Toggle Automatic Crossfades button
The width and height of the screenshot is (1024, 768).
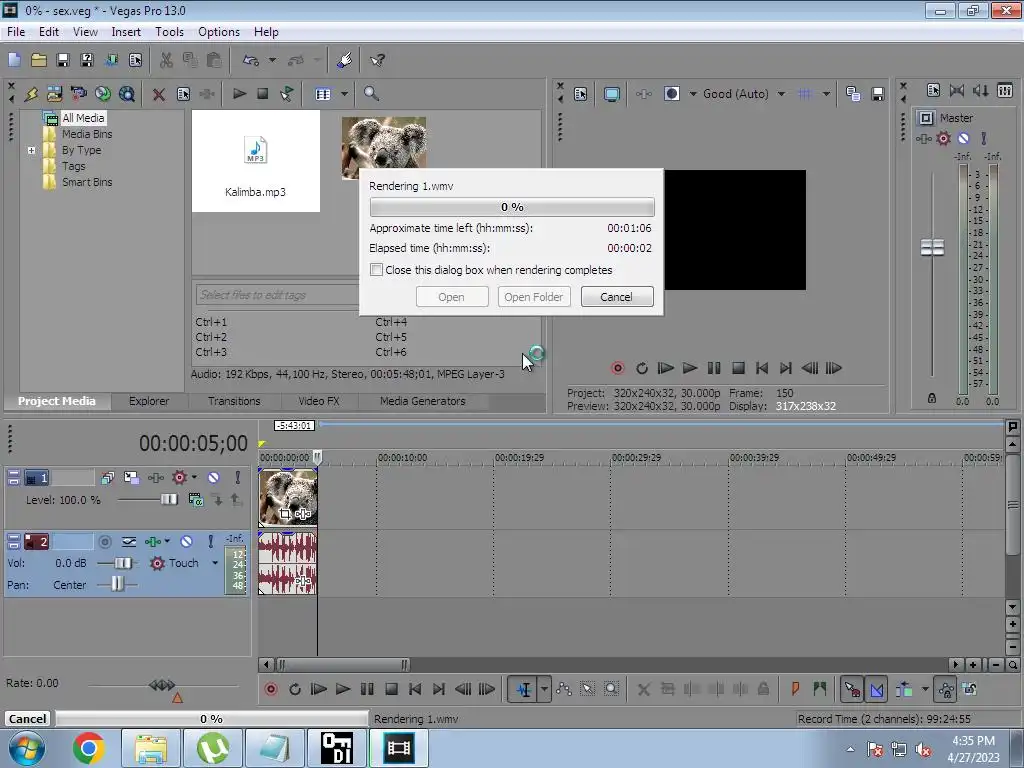tap(877, 689)
